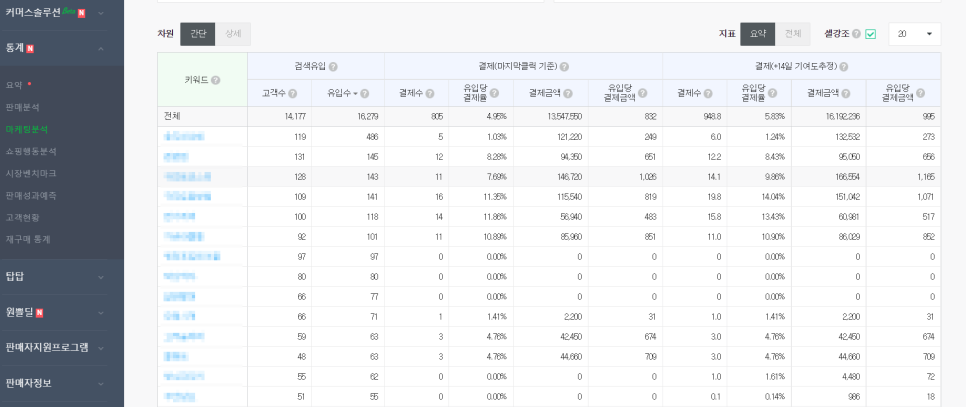Click help icon next to 고객수 column
This screenshot has height=407, width=966.
pos(293,94)
